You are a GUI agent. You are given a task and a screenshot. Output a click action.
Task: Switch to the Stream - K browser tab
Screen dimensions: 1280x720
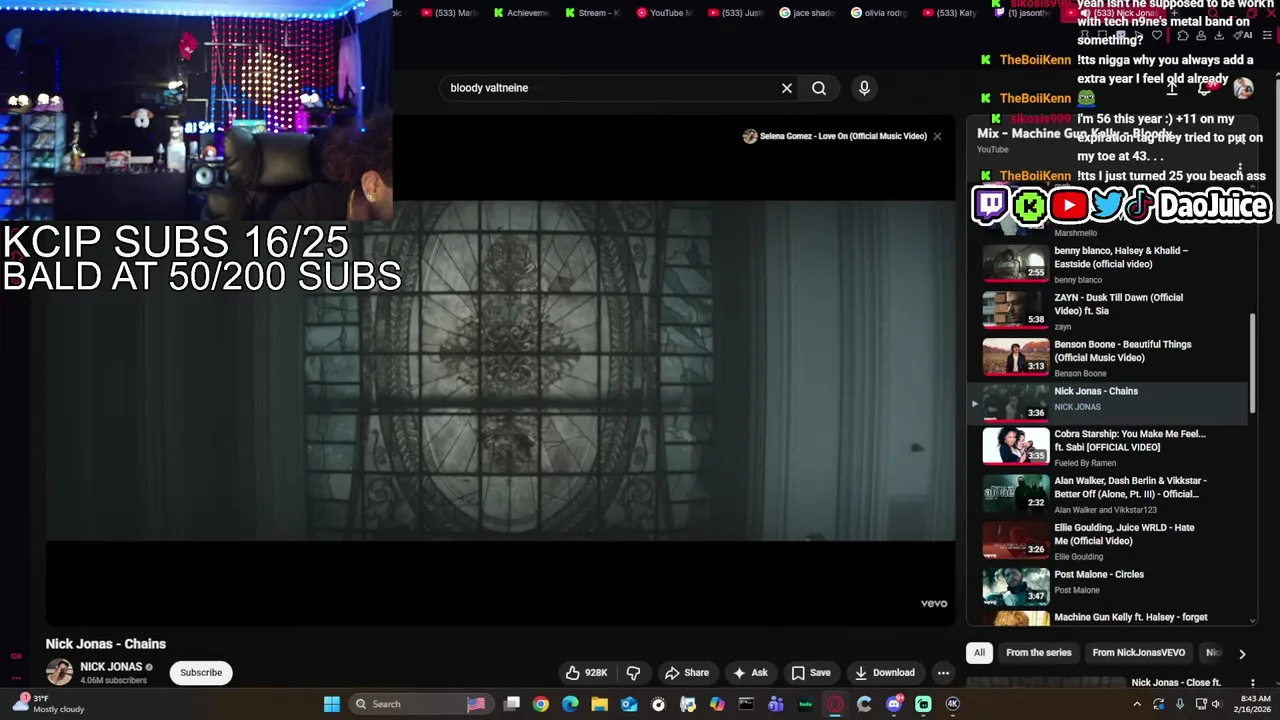(593, 13)
